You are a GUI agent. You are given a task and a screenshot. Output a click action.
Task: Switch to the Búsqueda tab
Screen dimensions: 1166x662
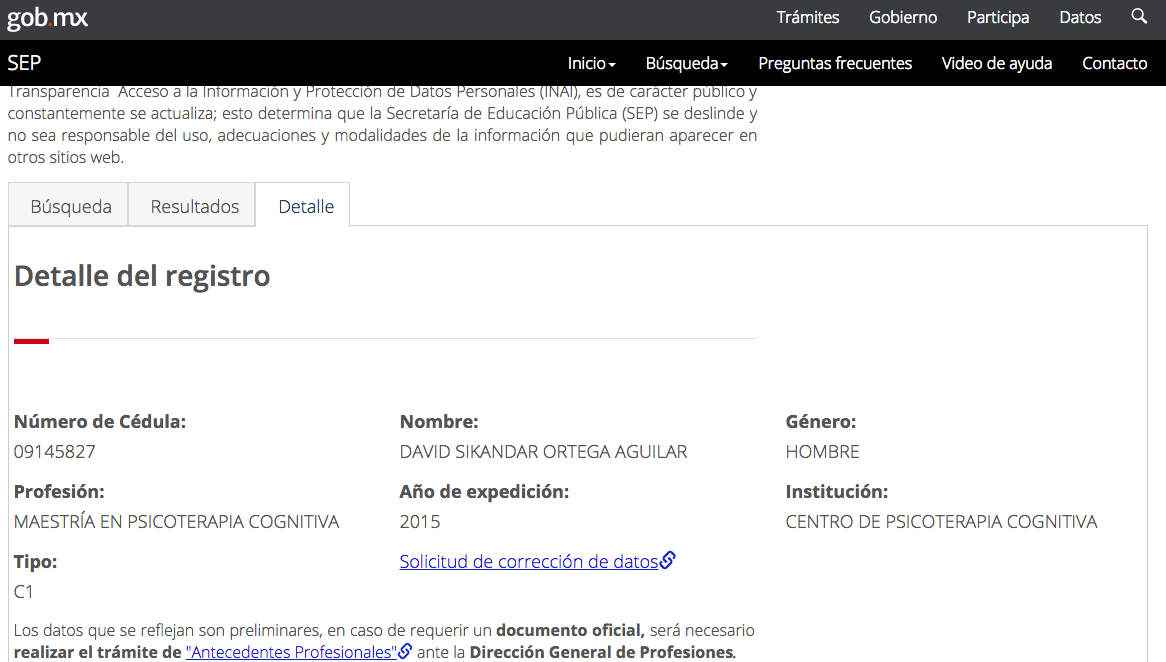(x=71, y=207)
